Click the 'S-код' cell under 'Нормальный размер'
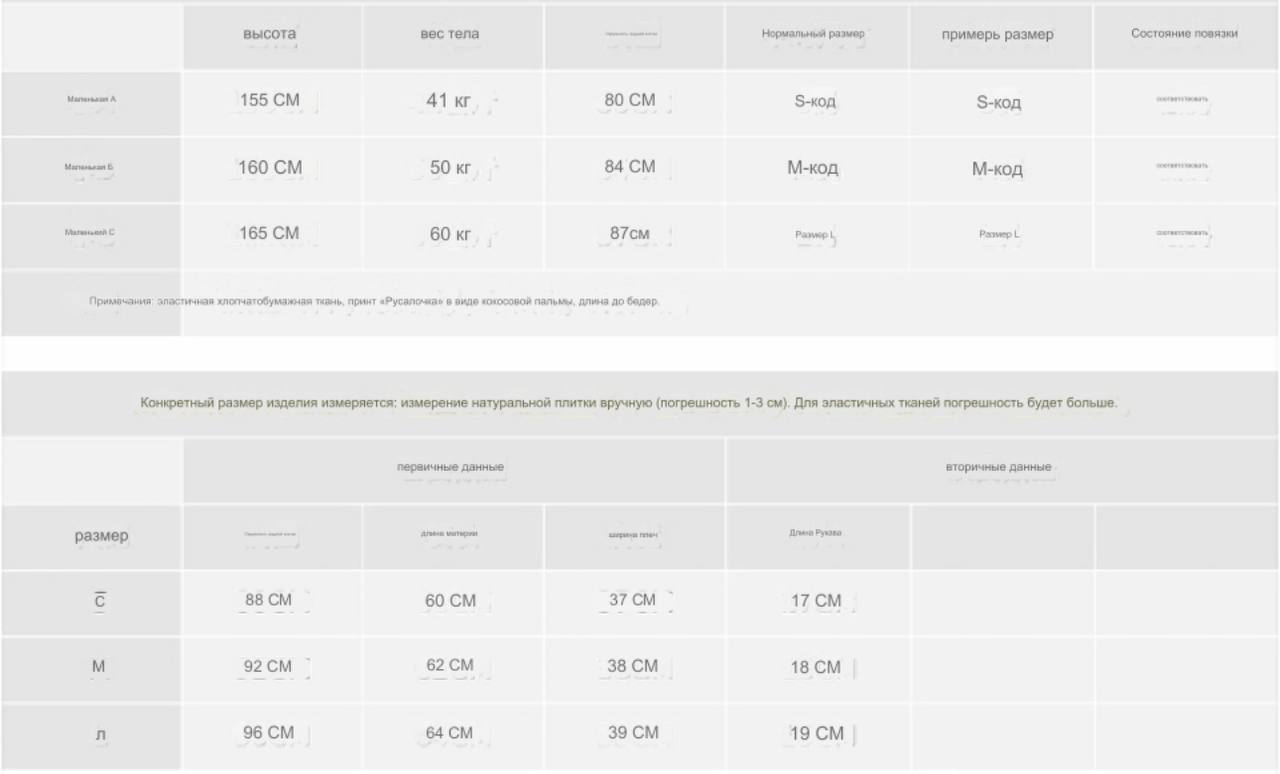 coord(816,103)
